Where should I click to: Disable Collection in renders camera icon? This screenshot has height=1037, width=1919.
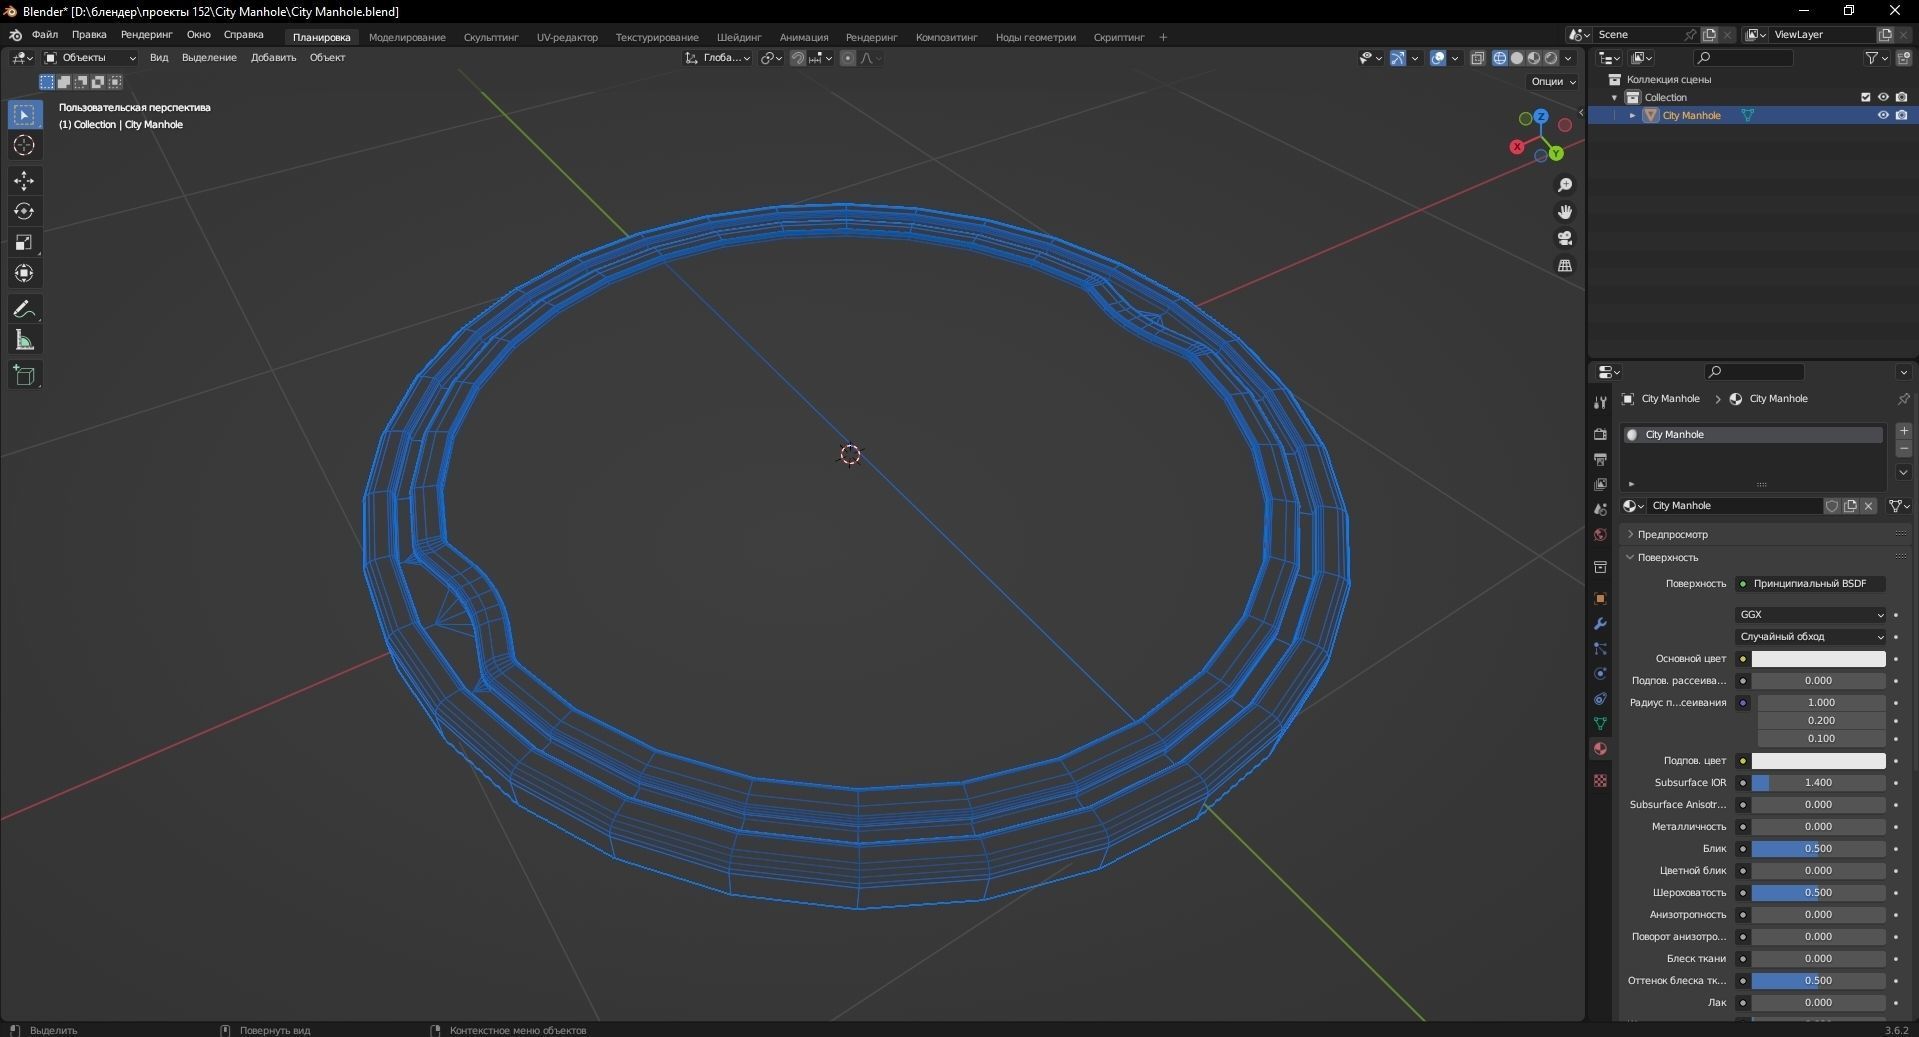coord(1901,97)
